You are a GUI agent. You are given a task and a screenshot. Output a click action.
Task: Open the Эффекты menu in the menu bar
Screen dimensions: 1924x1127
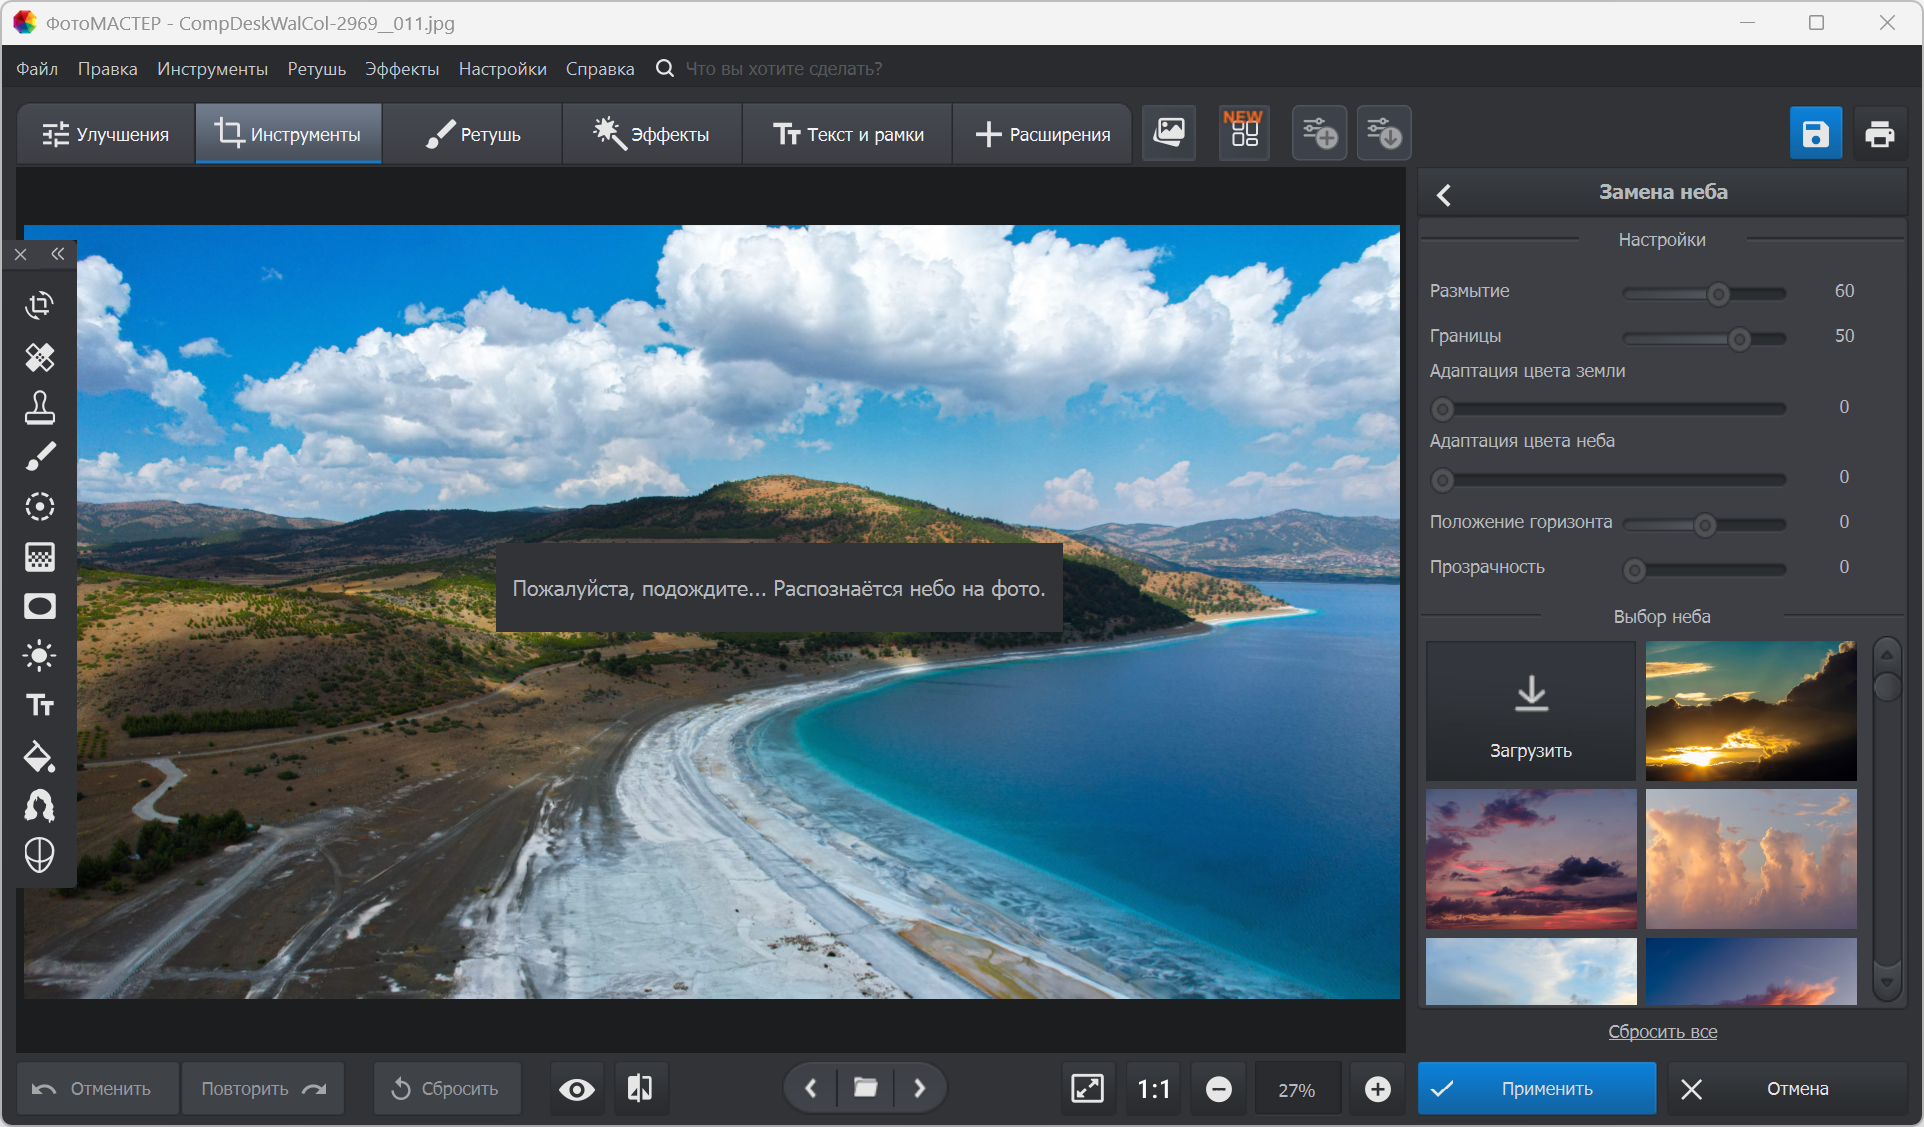click(x=401, y=69)
